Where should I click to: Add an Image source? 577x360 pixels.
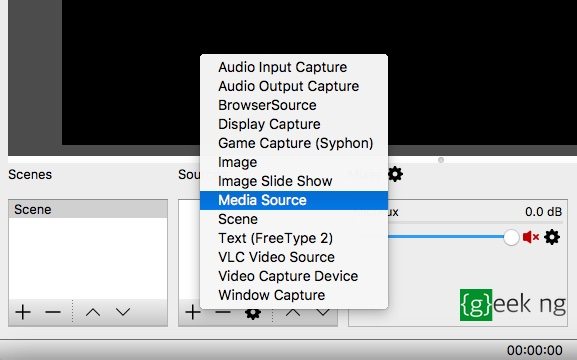294,162
